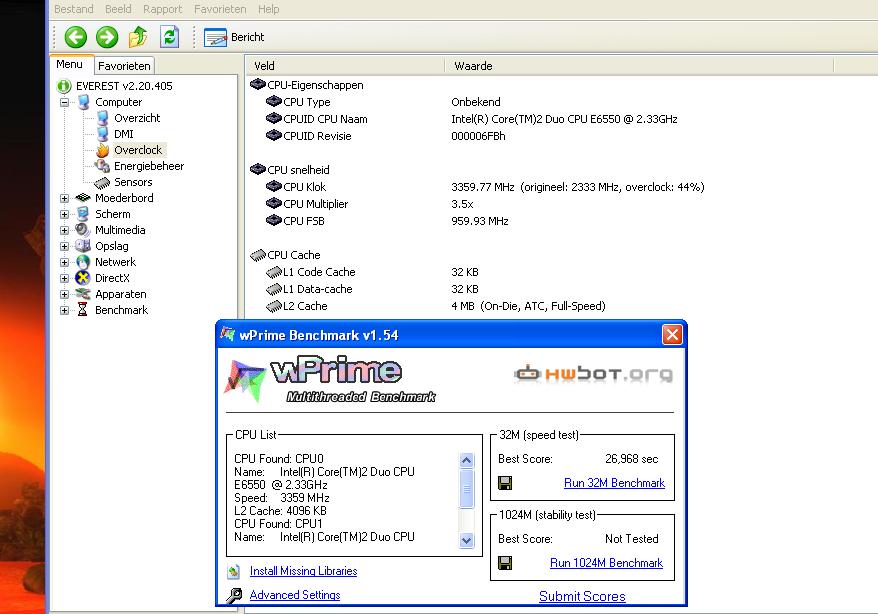The width and height of the screenshot is (878, 614).
Task: Open the Favorieten menu in menu bar
Action: (x=220, y=9)
